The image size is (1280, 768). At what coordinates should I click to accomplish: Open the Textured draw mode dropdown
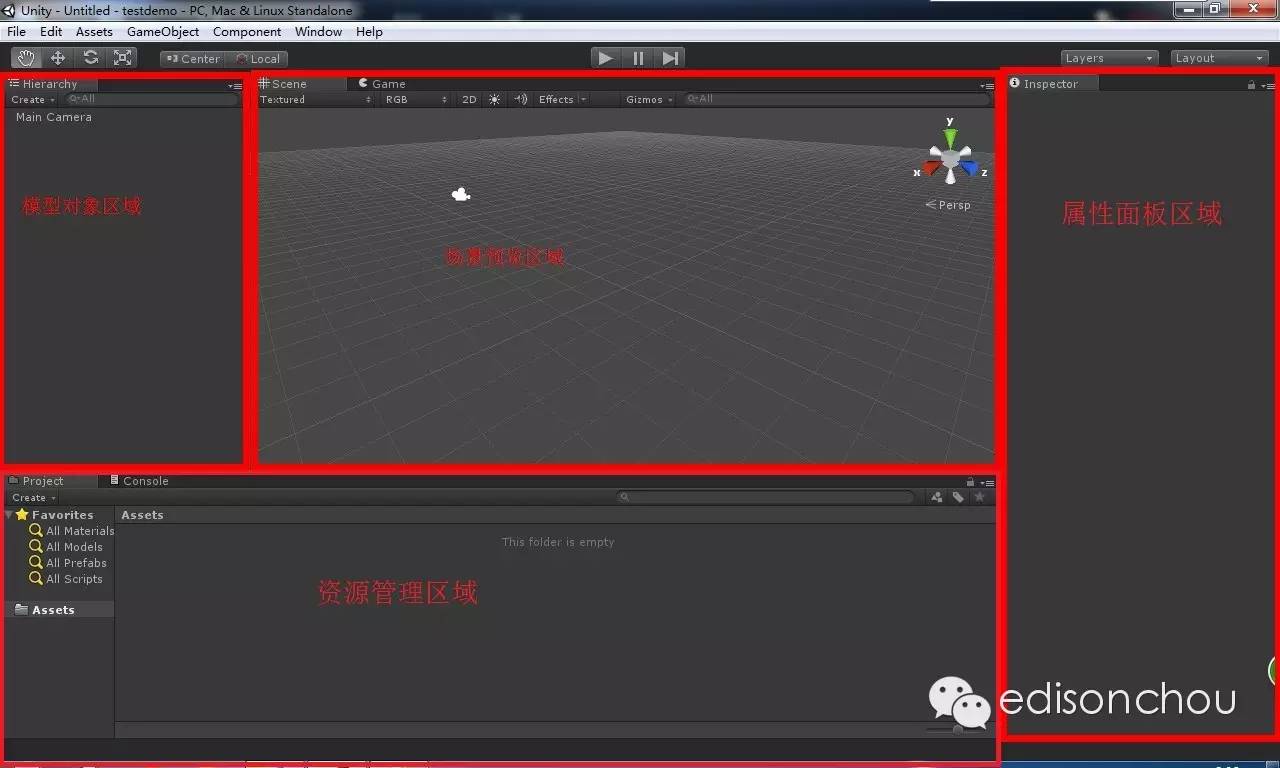tap(315, 99)
